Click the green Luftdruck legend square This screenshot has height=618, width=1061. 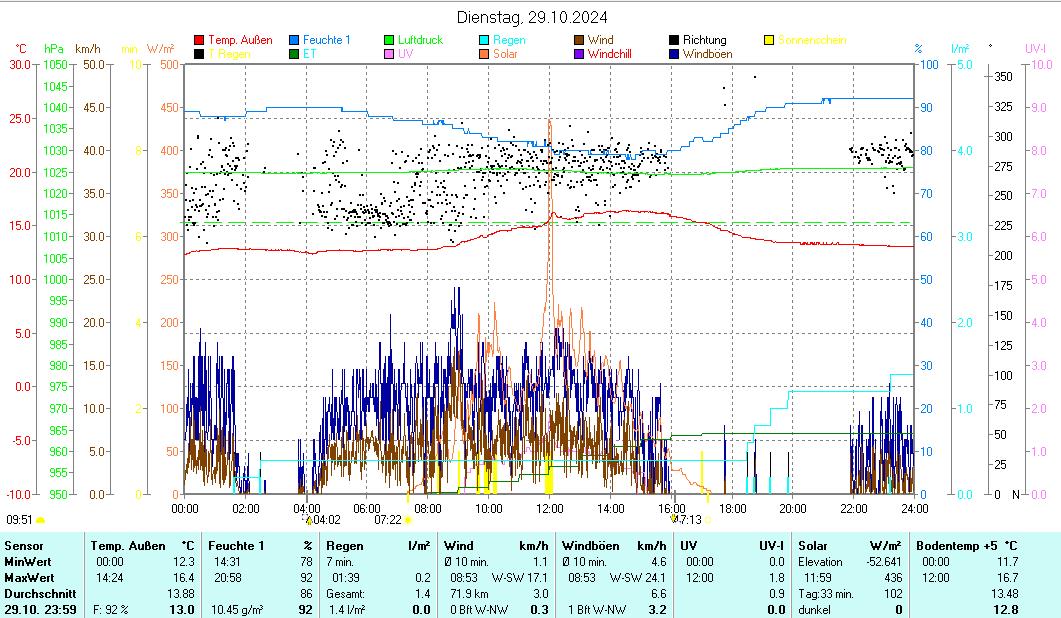pyautogui.click(x=390, y=40)
